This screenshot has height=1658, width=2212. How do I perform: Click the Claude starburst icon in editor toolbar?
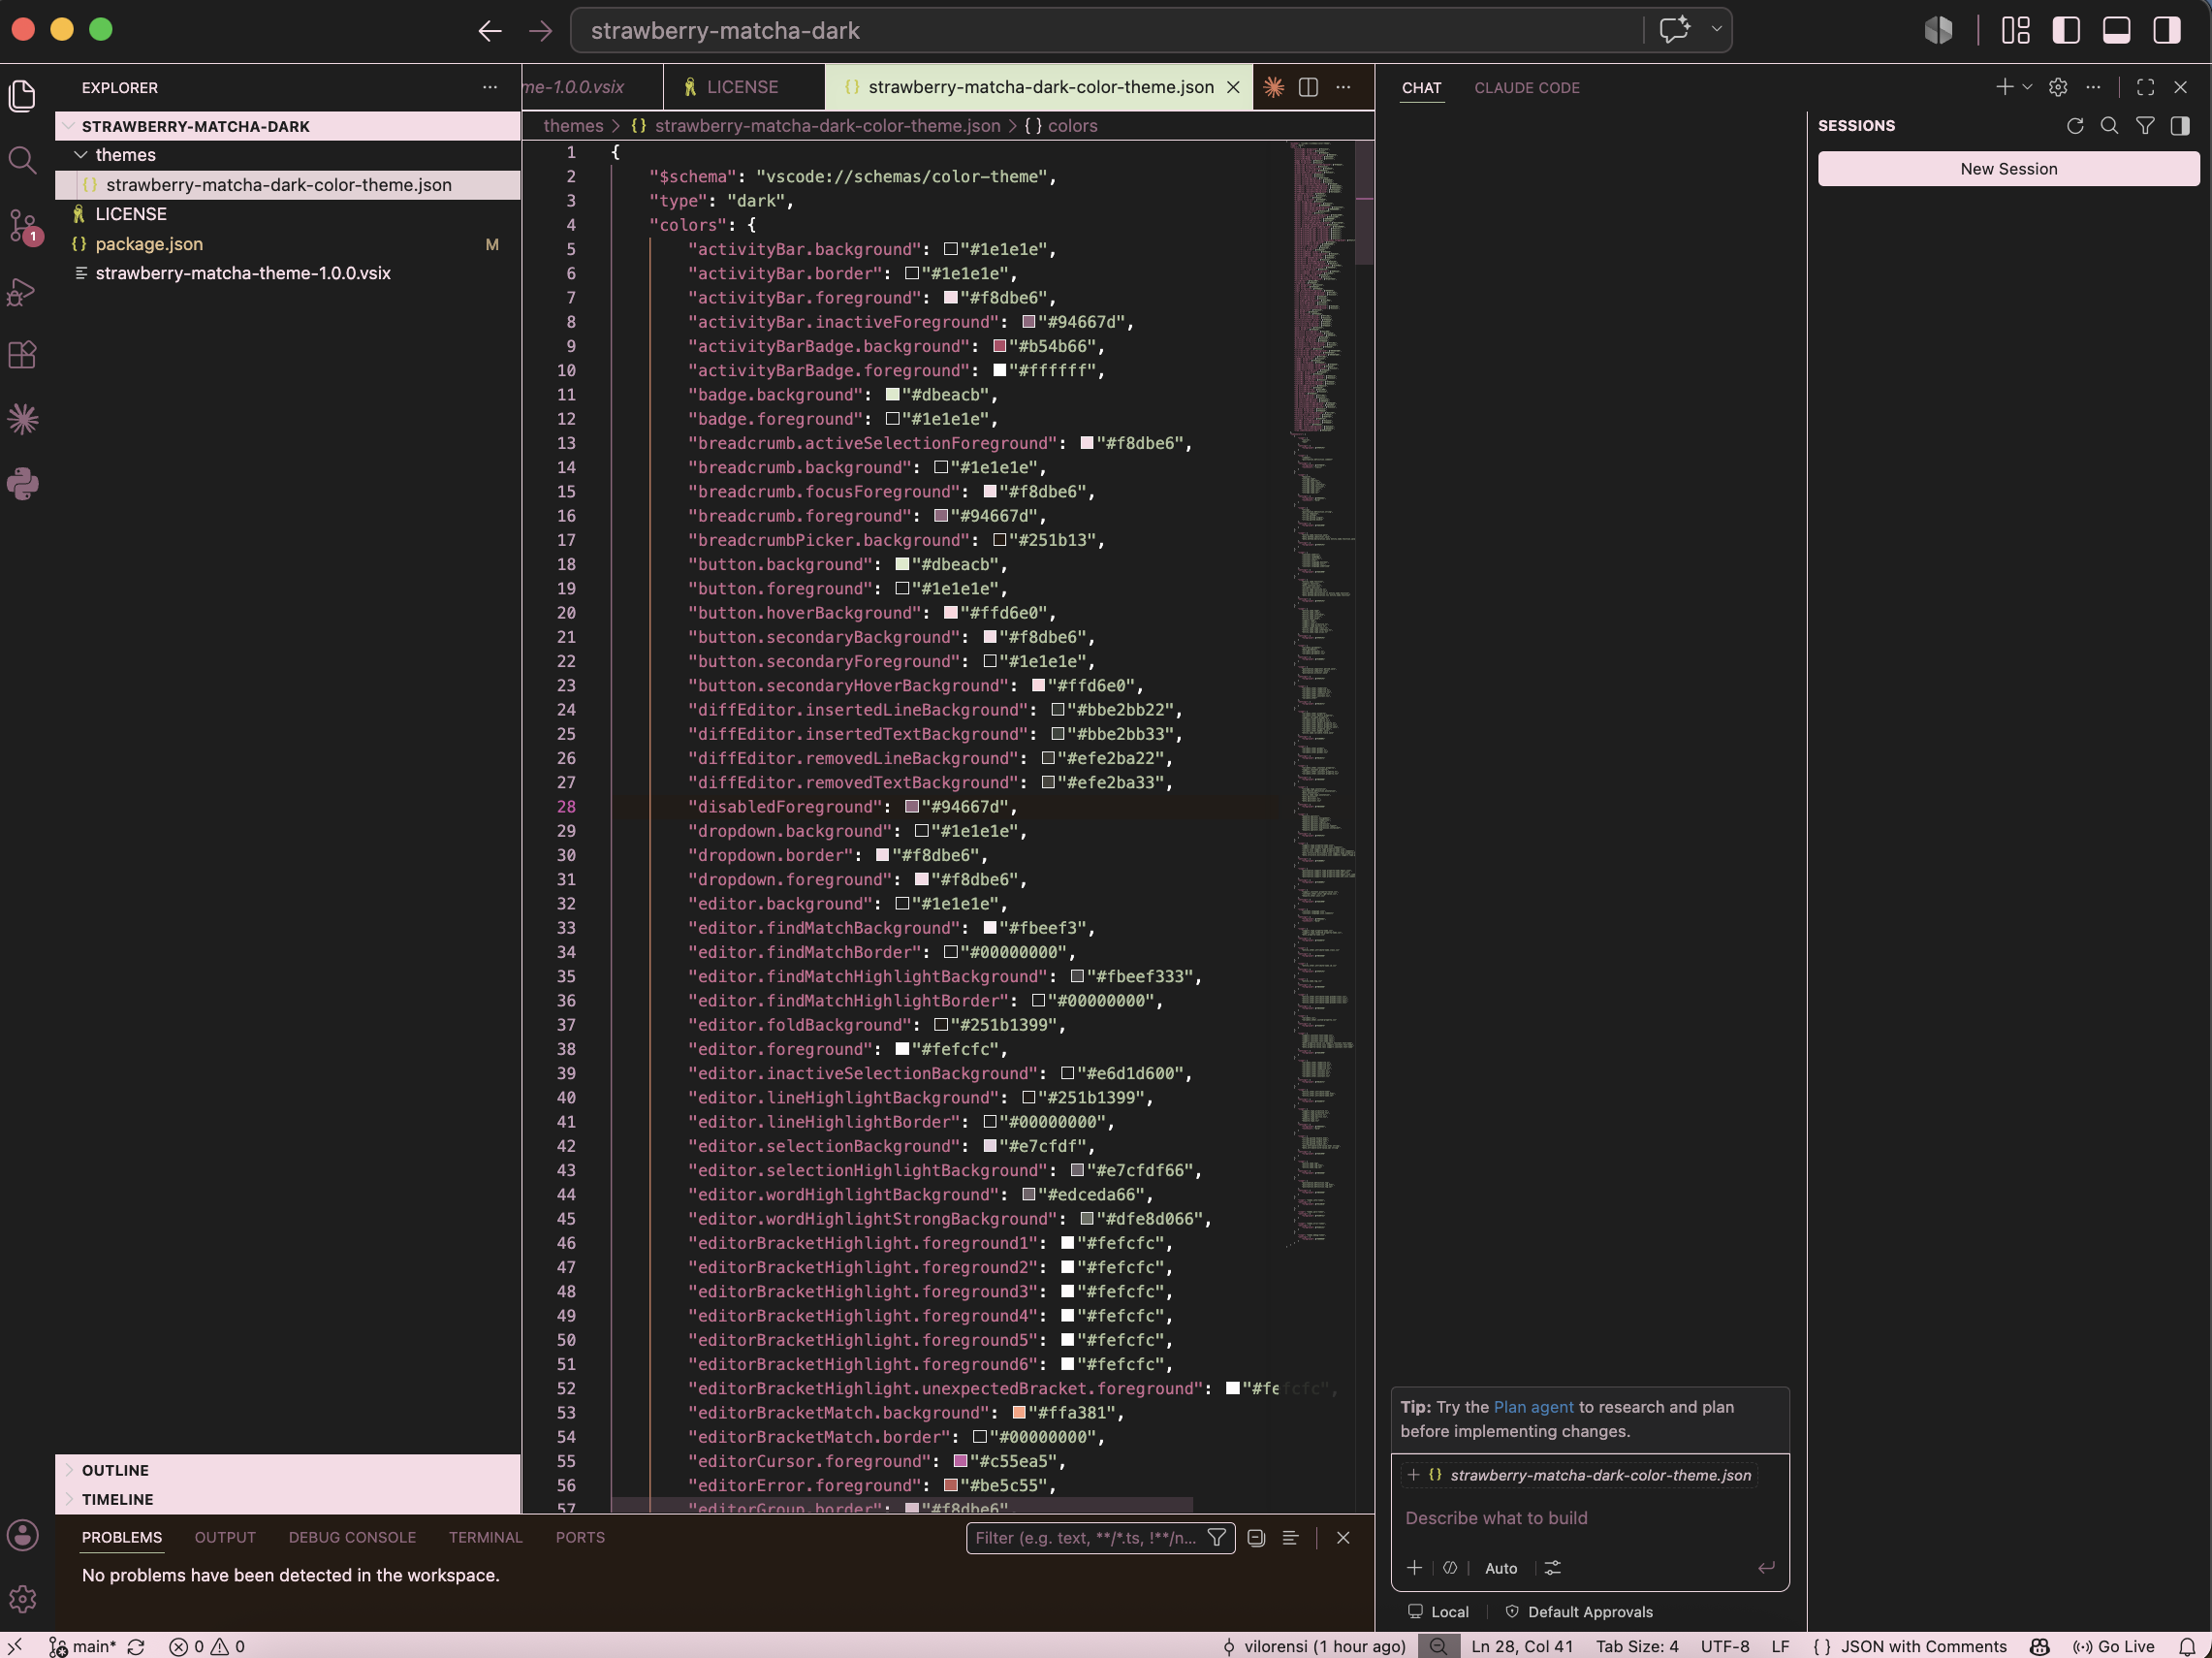coord(1273,87)
